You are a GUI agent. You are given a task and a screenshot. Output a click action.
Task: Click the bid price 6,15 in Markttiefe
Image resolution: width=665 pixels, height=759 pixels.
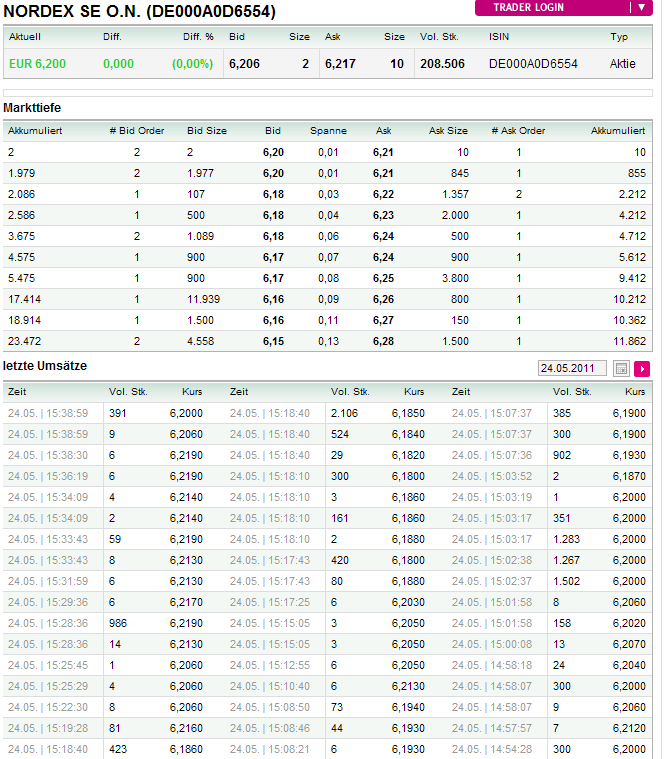tap(273, 341)
